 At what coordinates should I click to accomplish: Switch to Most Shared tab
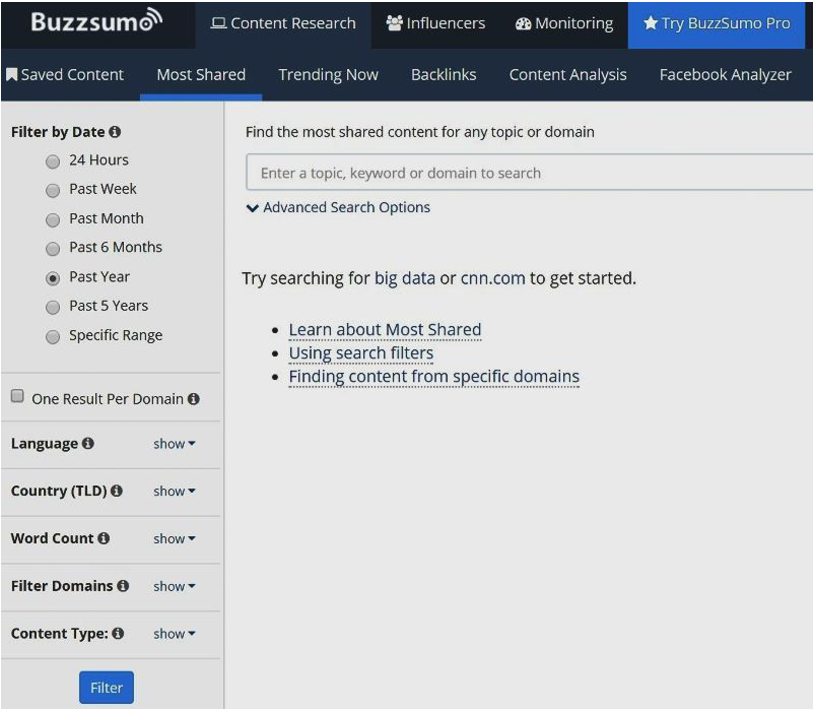tap(201, 75)
